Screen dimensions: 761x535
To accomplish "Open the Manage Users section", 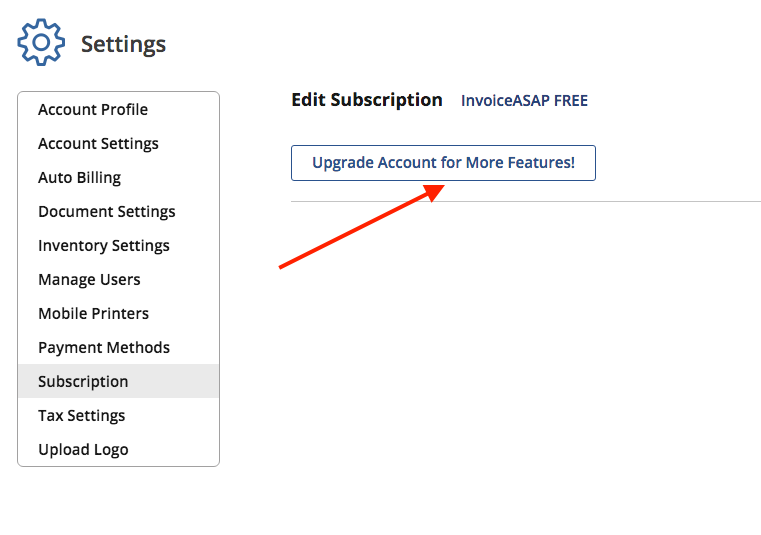I will point(89,280).
